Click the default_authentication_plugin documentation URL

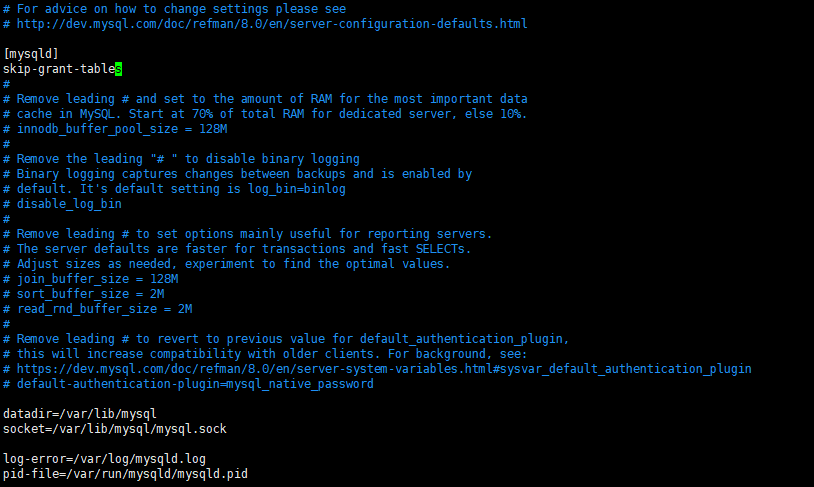coord(384,369)
